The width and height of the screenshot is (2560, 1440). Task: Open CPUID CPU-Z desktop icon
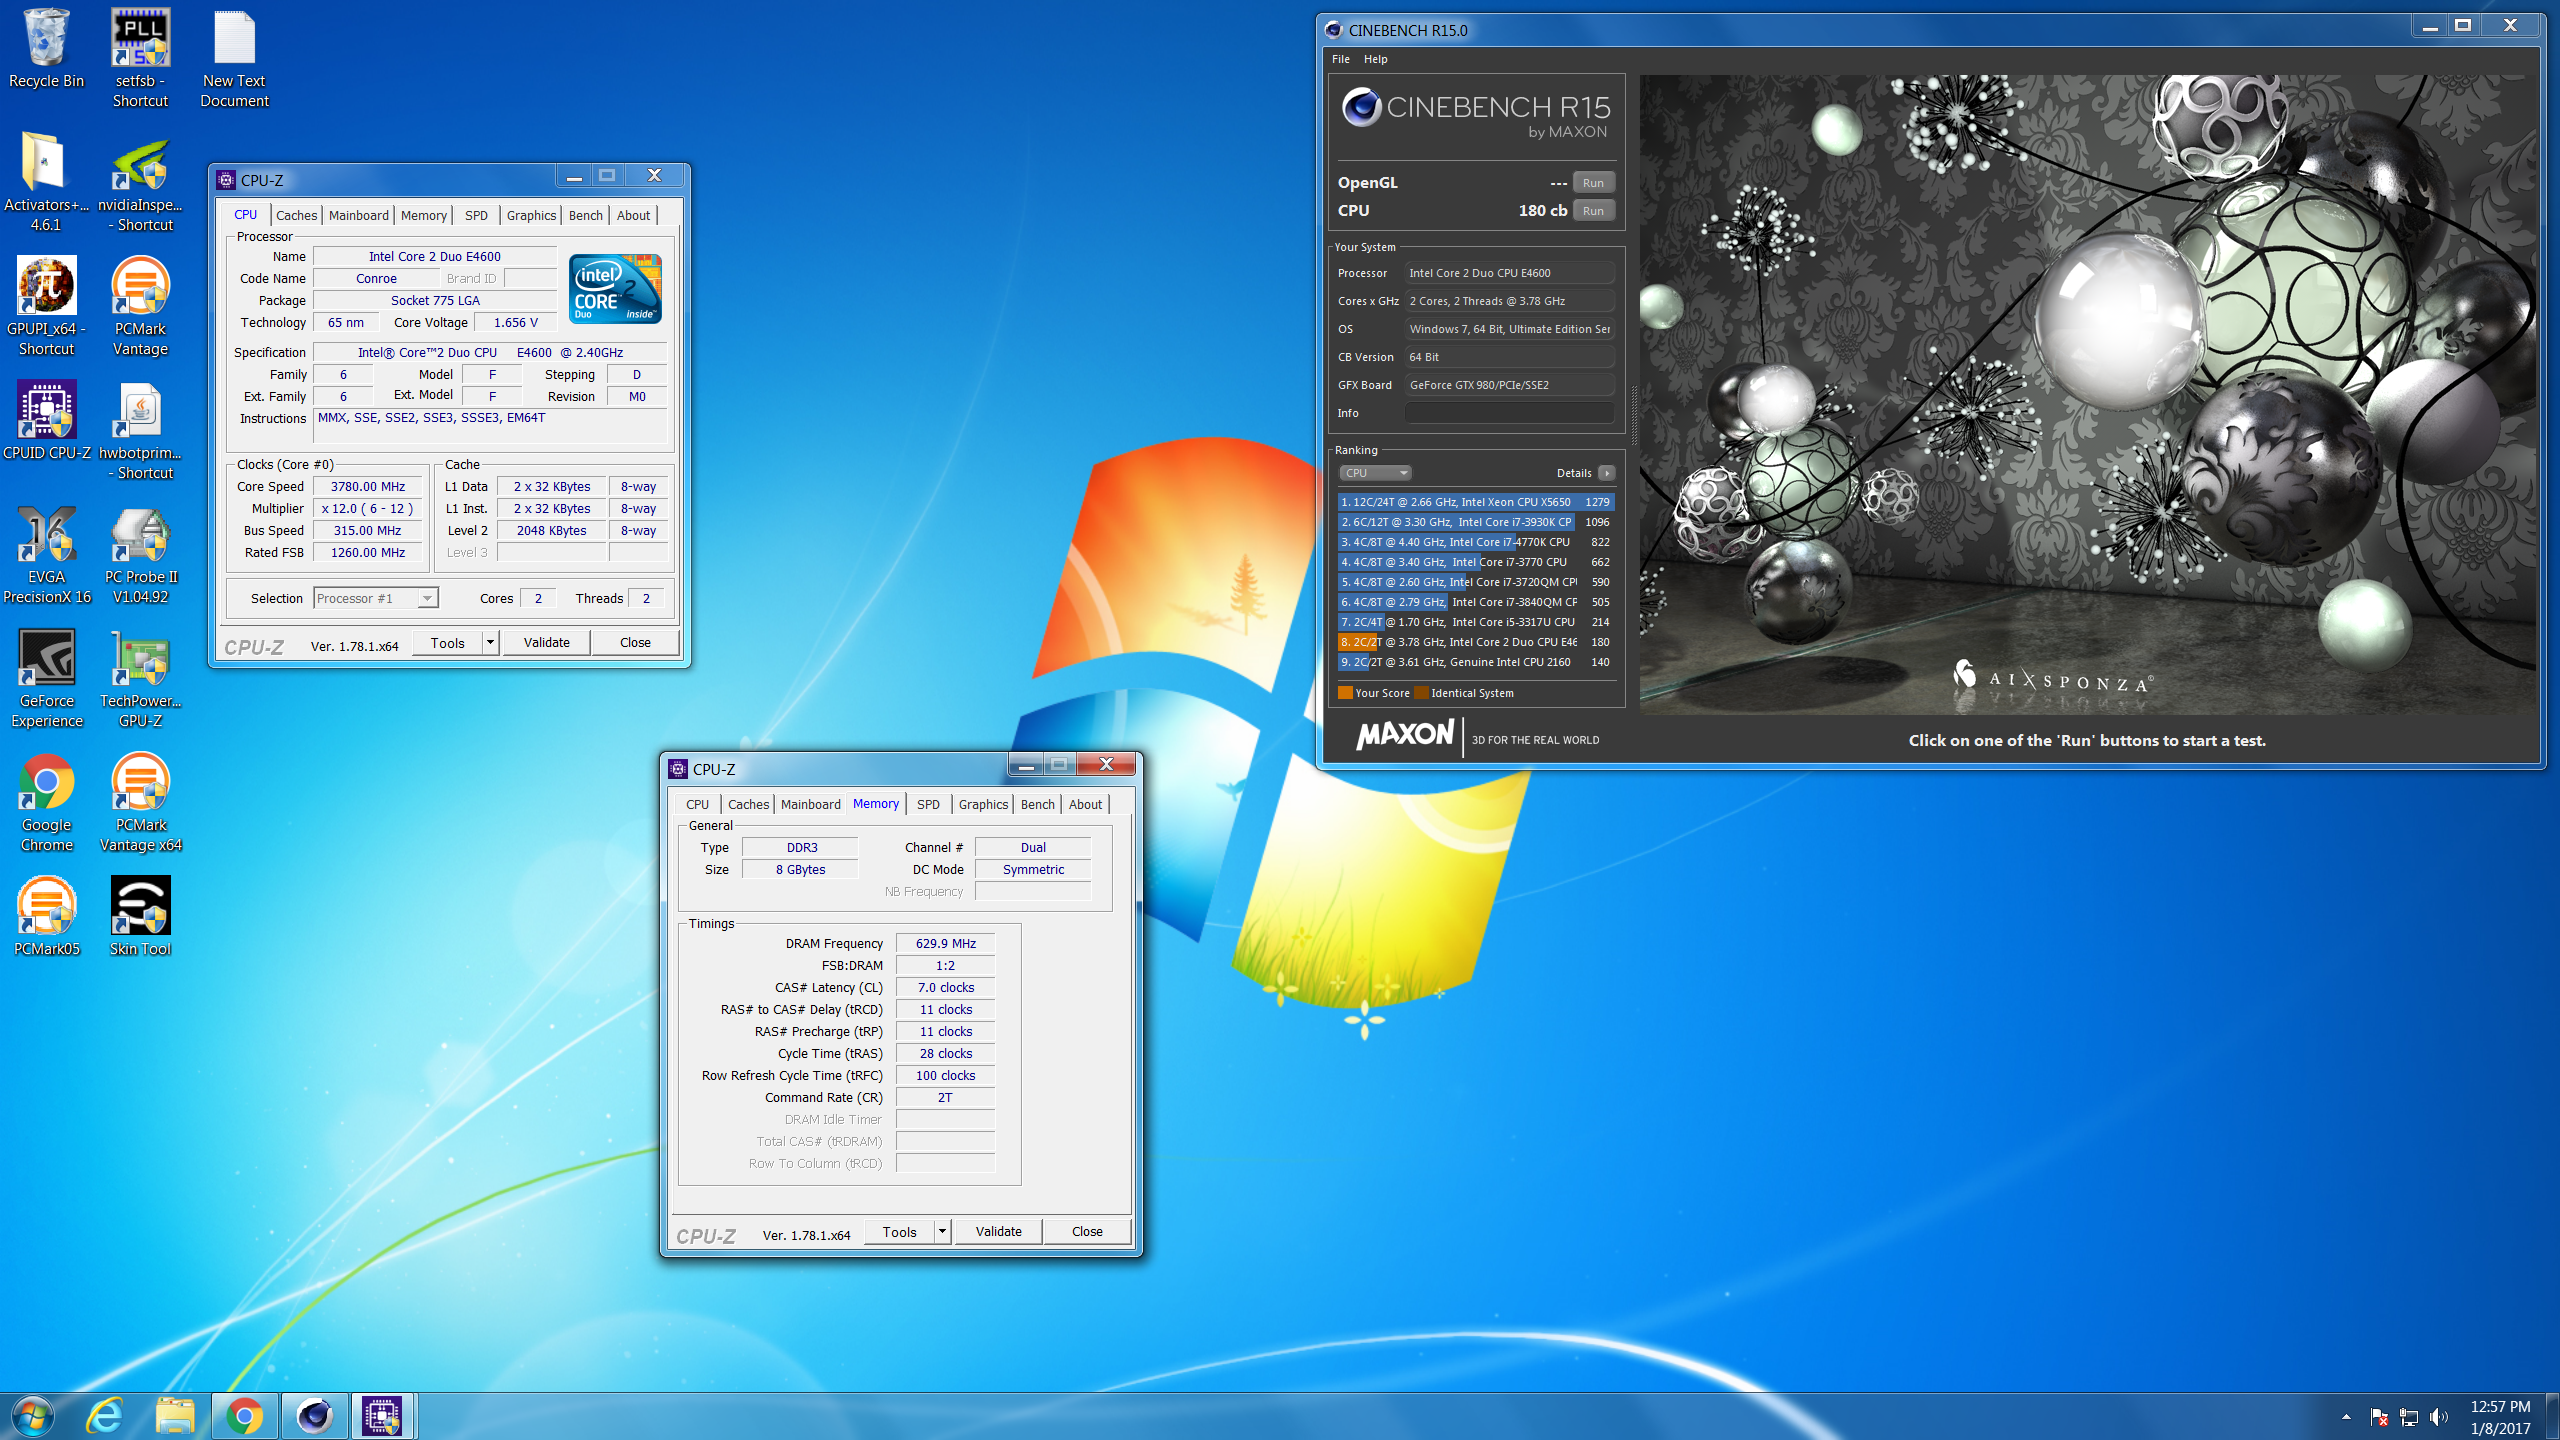[x=46, y=420]
